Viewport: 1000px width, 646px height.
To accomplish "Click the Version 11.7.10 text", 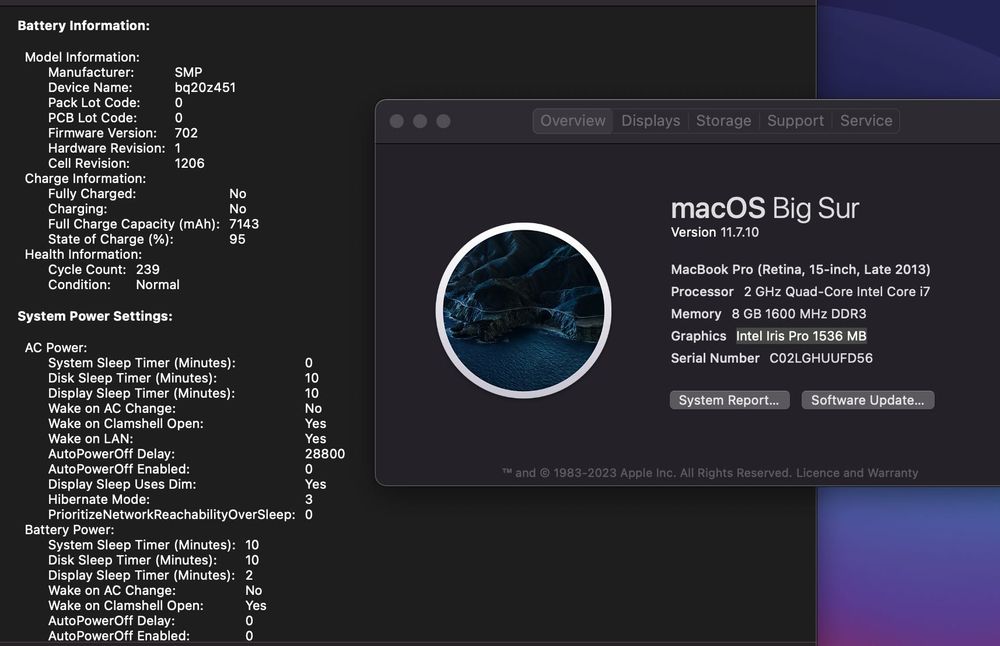I will tap(715, 232).
